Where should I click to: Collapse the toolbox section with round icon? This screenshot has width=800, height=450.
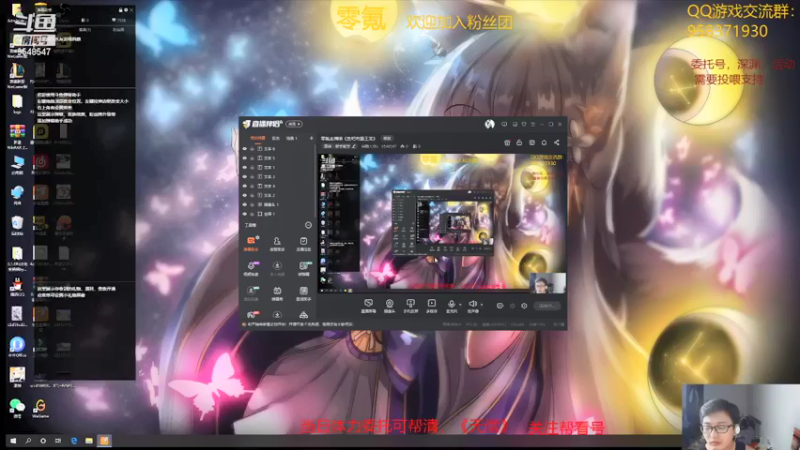coord(308,225)
